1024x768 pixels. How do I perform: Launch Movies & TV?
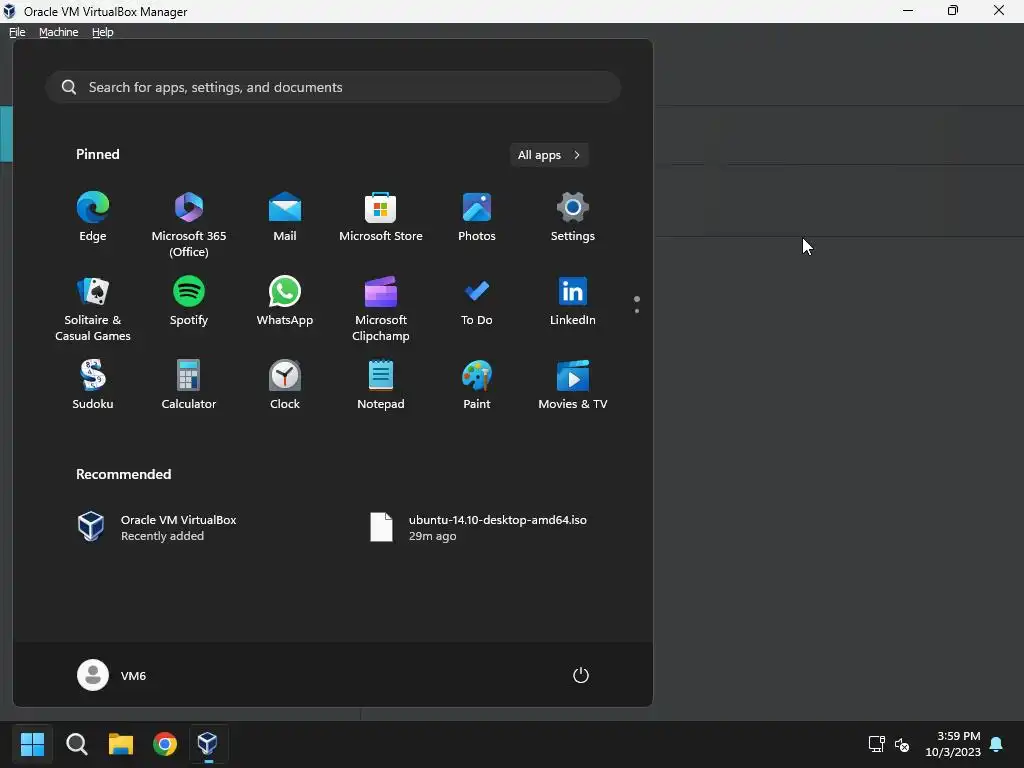tap(573, 385)
